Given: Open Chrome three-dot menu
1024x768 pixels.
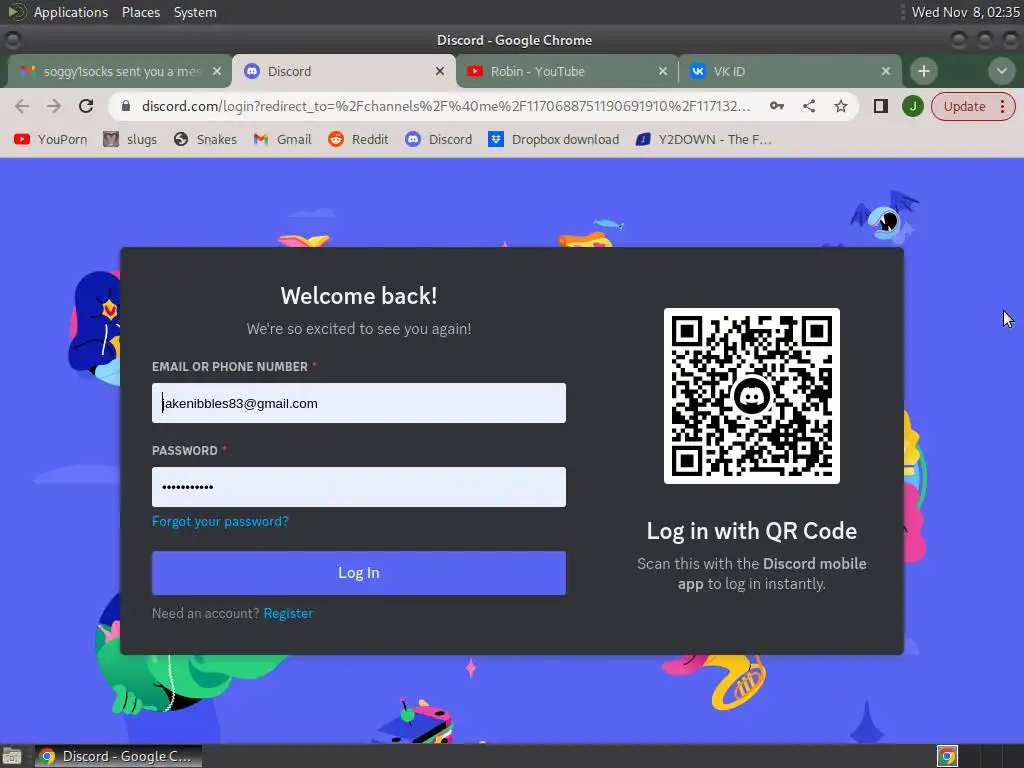Looking at the screenshot, I should click(x=1002, y=106).
